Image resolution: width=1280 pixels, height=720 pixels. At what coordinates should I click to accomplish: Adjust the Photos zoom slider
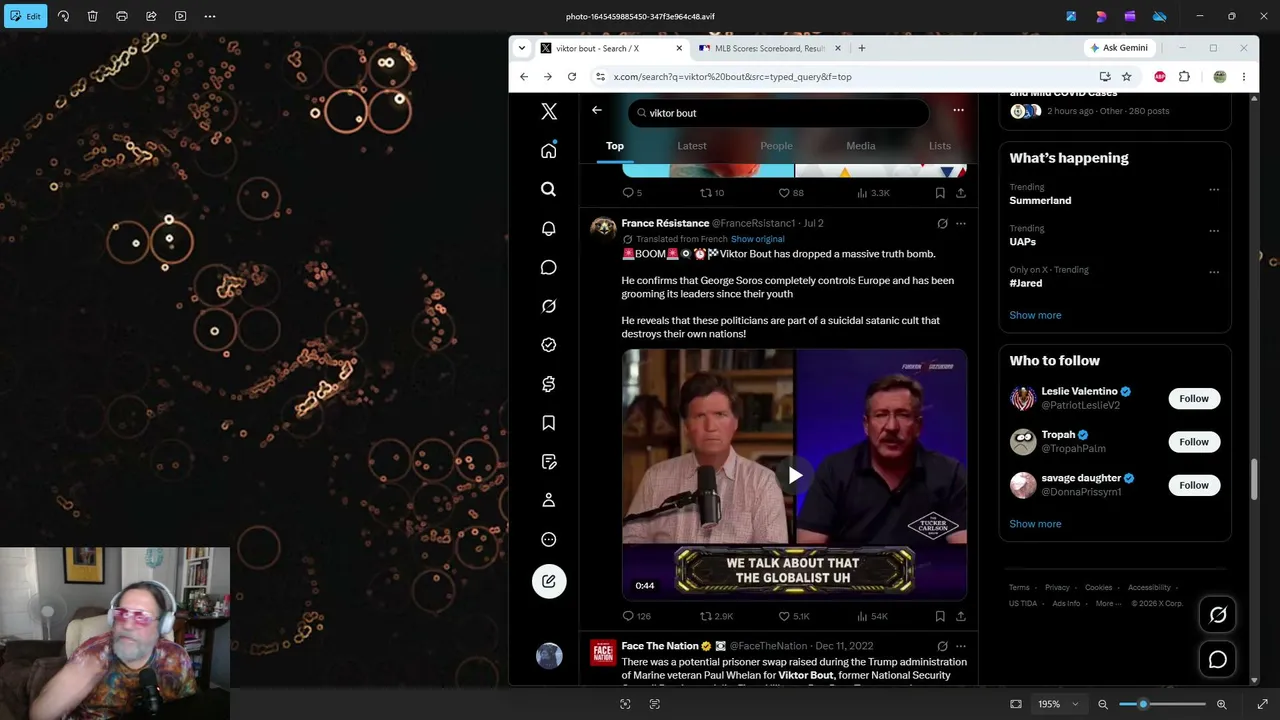click(1162, 704)
